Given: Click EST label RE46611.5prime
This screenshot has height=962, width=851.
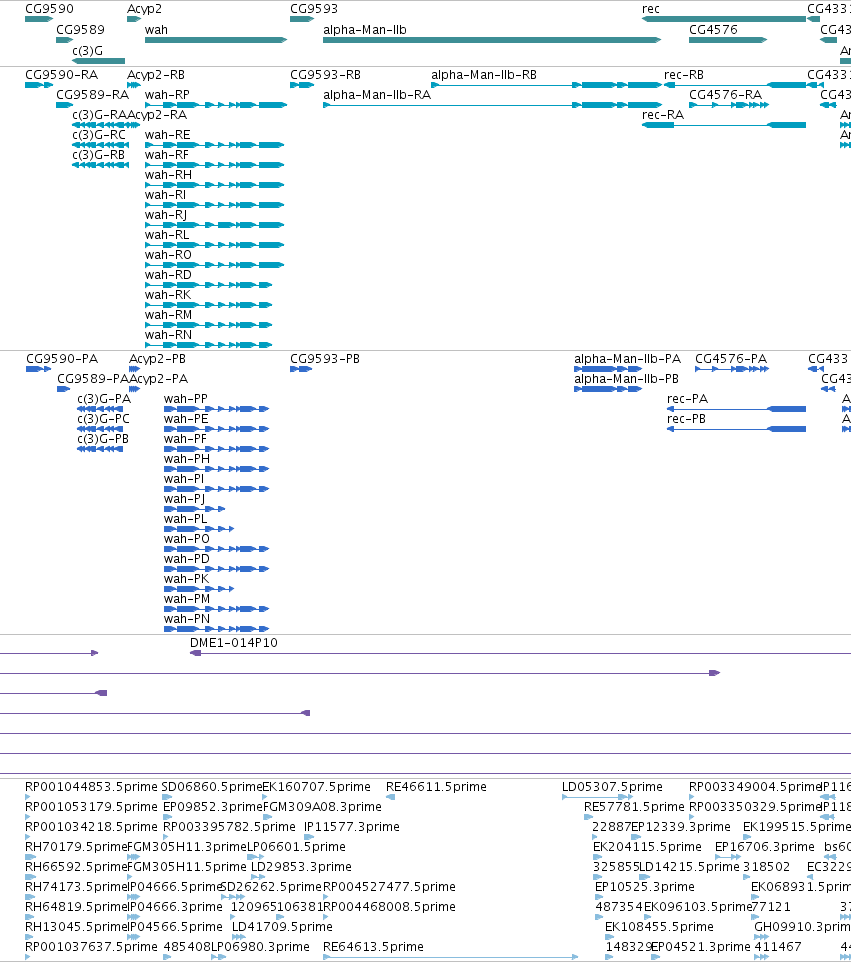Looking at the screenshot, I should click(436, 787).
